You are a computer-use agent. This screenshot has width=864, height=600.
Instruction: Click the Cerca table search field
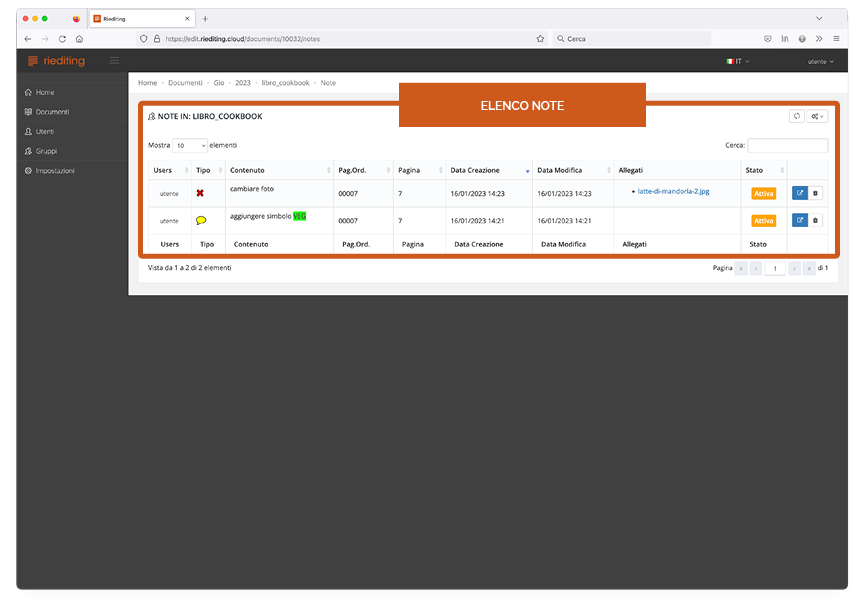click(787, 145)
